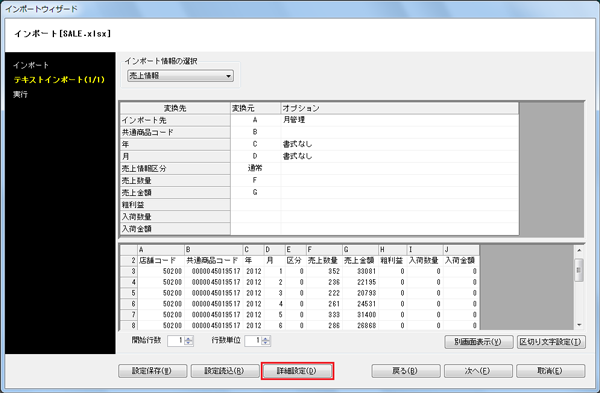Image resolution: width=600 pixels, height=393 pixels.
Task: Click 売上金額 value 24531 in preview
Action: [x=360, y=304]
